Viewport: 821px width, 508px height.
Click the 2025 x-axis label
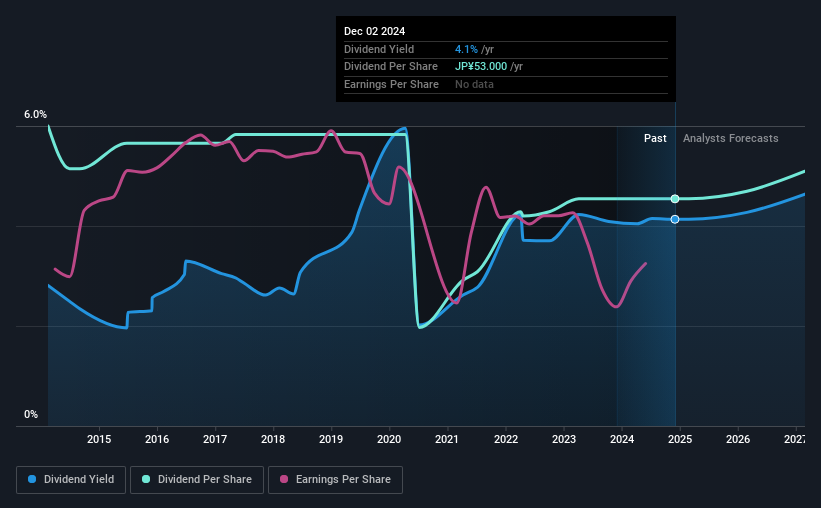click(x=680, y=439)
